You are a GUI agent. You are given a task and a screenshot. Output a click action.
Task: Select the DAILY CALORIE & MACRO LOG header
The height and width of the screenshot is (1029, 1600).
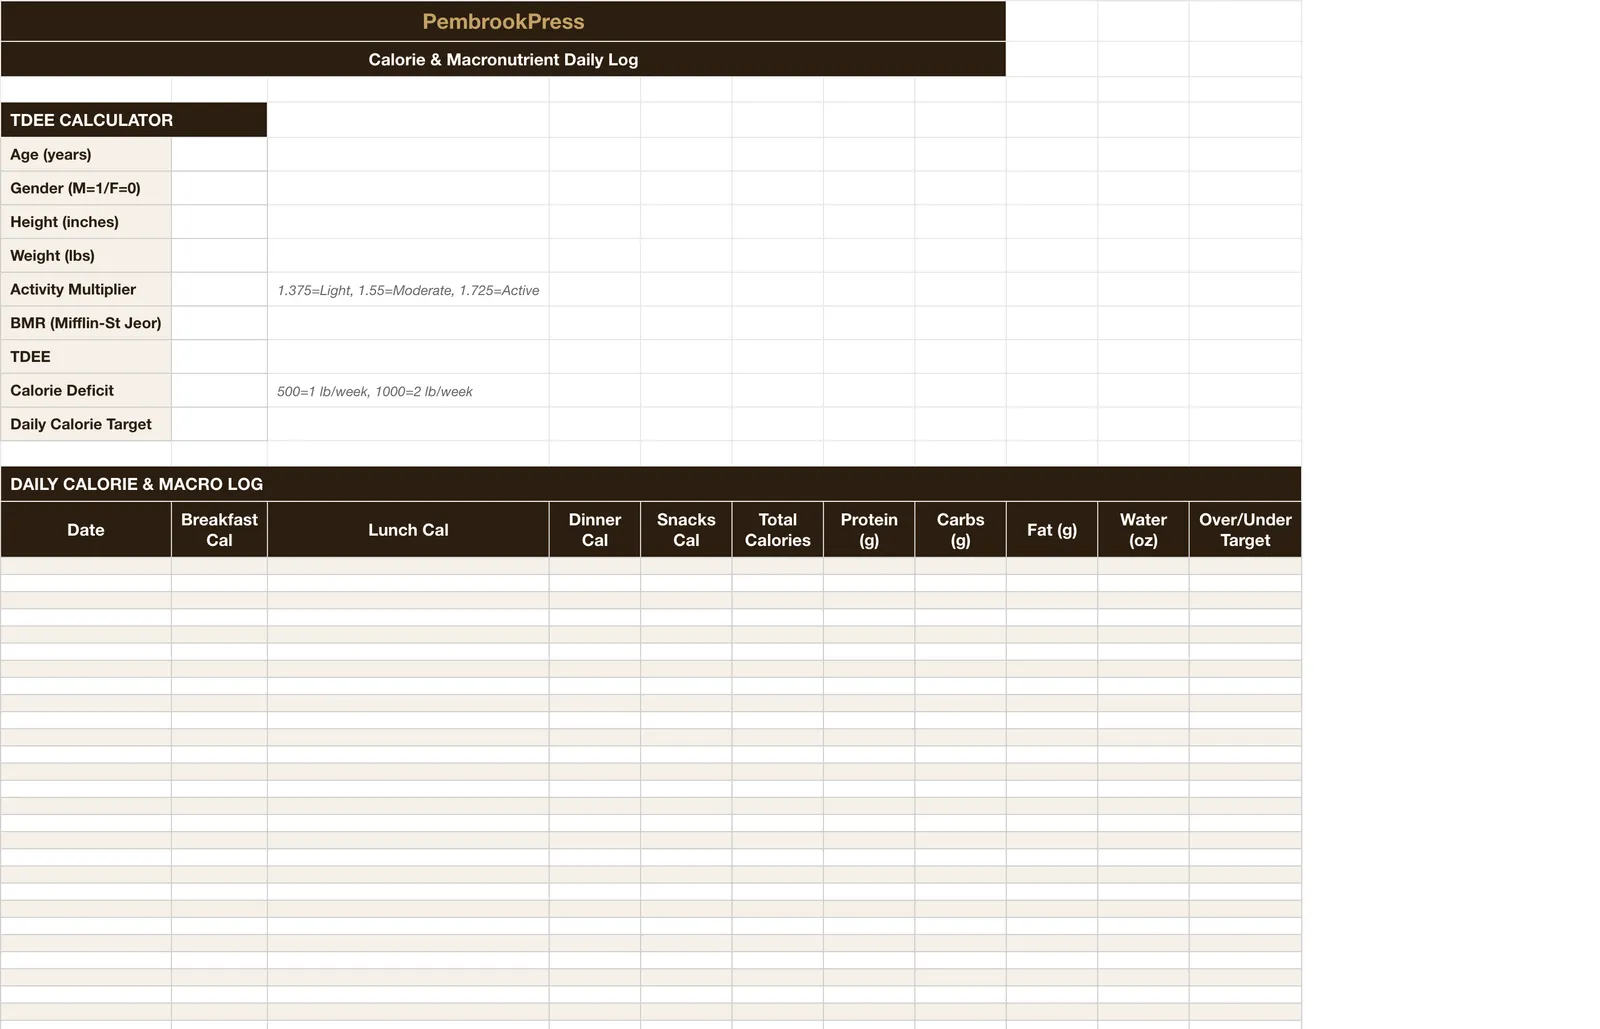(651, 484)
